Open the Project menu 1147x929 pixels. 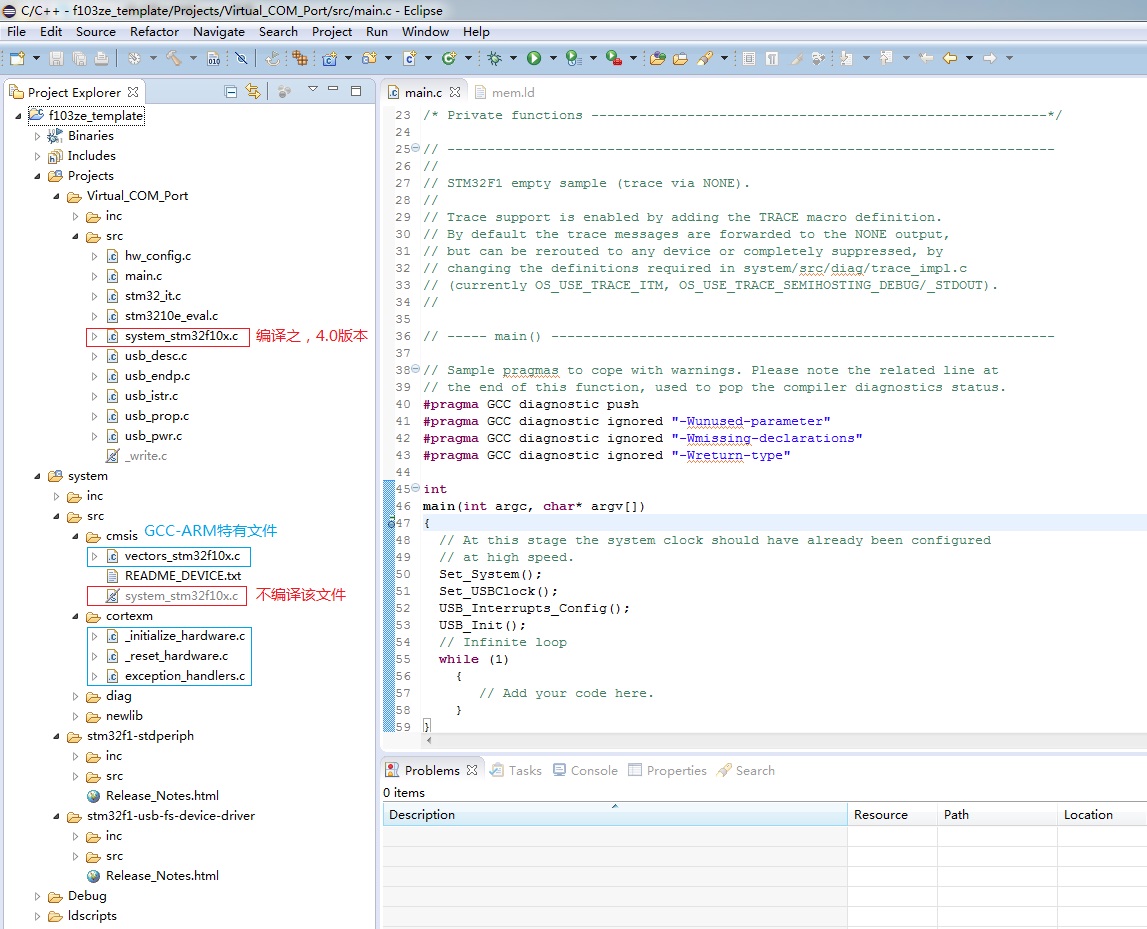[x=331, y=31]
